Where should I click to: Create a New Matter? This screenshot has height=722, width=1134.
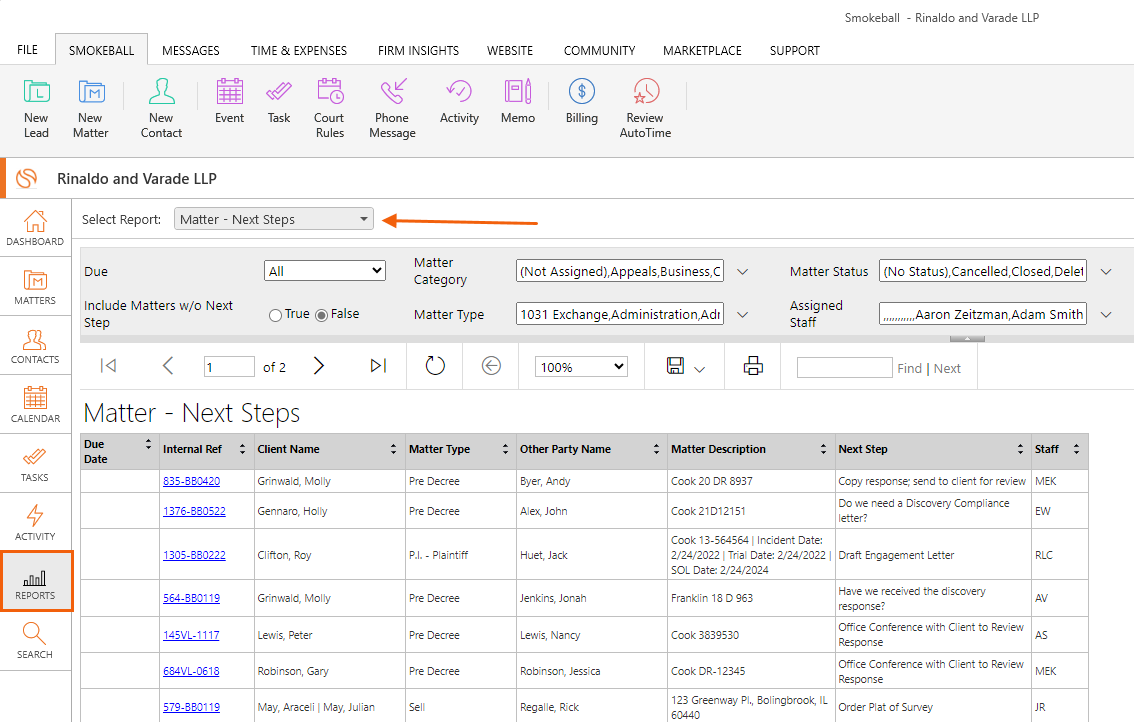(90, 109)
